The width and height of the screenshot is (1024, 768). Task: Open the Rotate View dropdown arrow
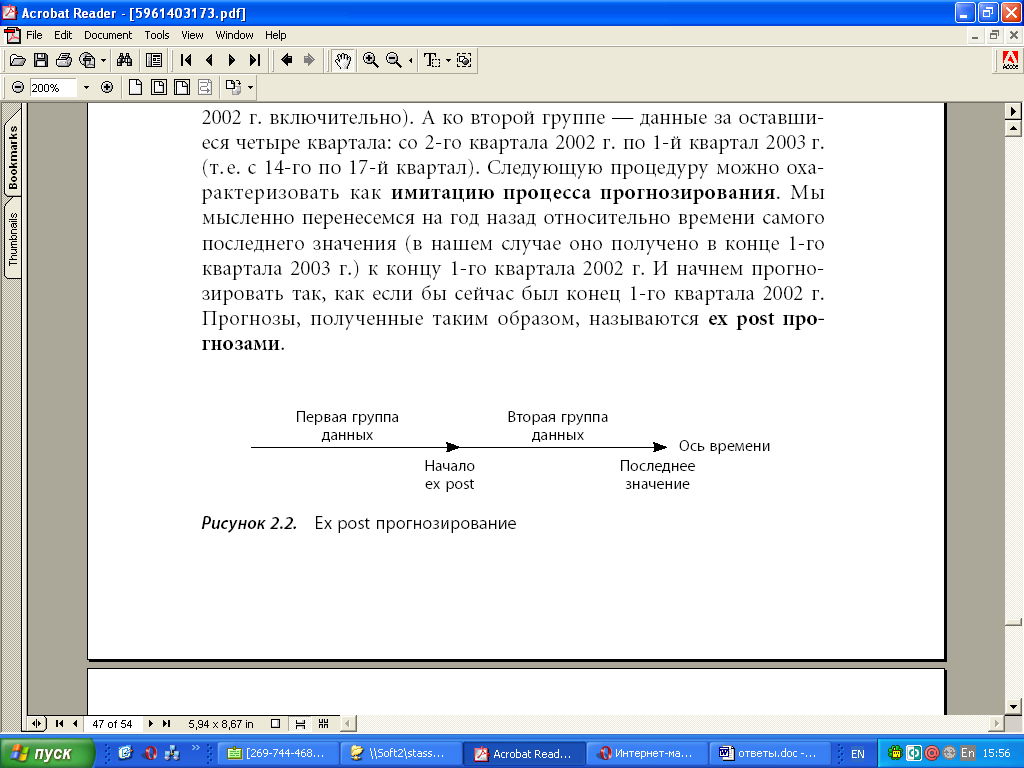pos(250,87)
